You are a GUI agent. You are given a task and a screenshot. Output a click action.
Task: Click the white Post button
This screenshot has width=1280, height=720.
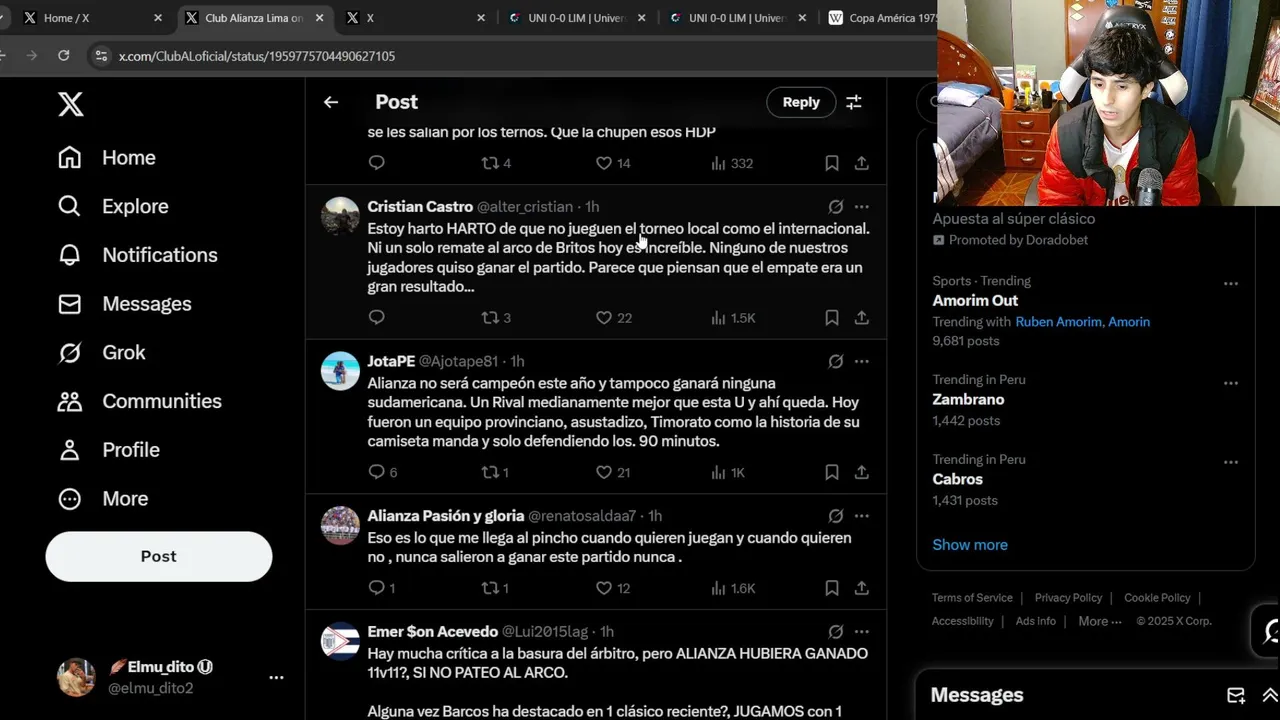tap(158, 556)
